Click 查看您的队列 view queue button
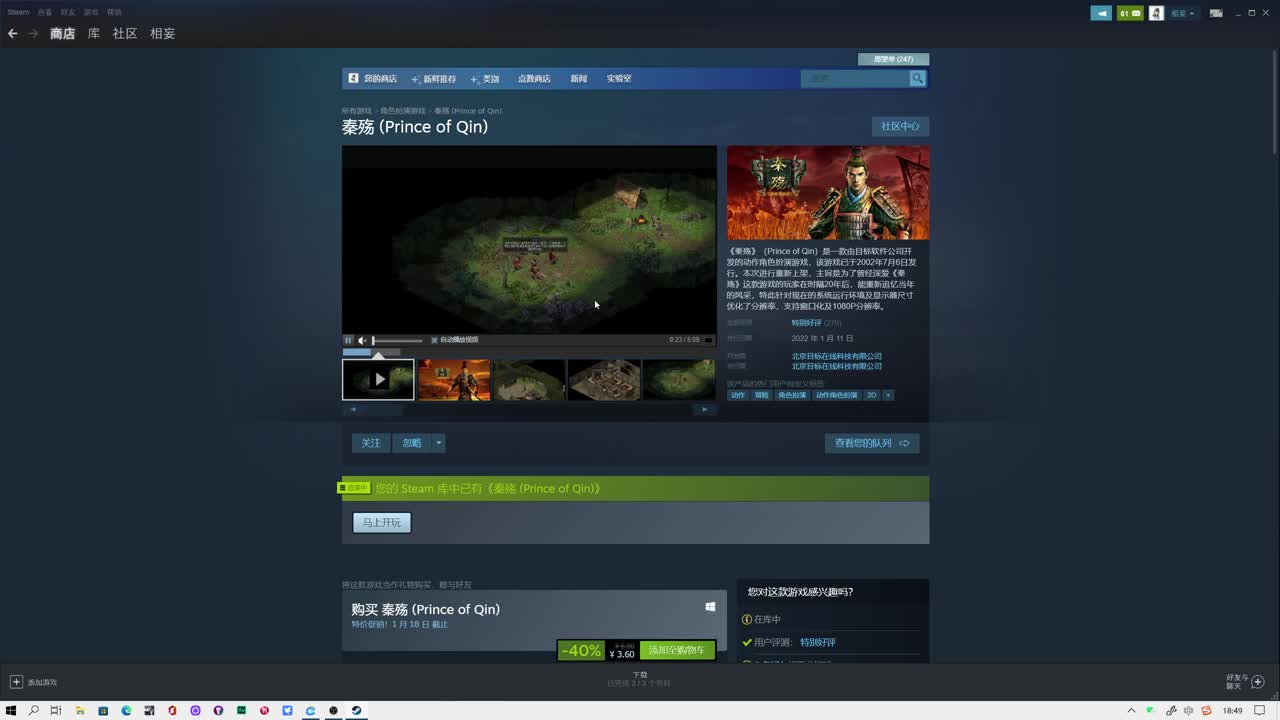 [x=872, y=443]
